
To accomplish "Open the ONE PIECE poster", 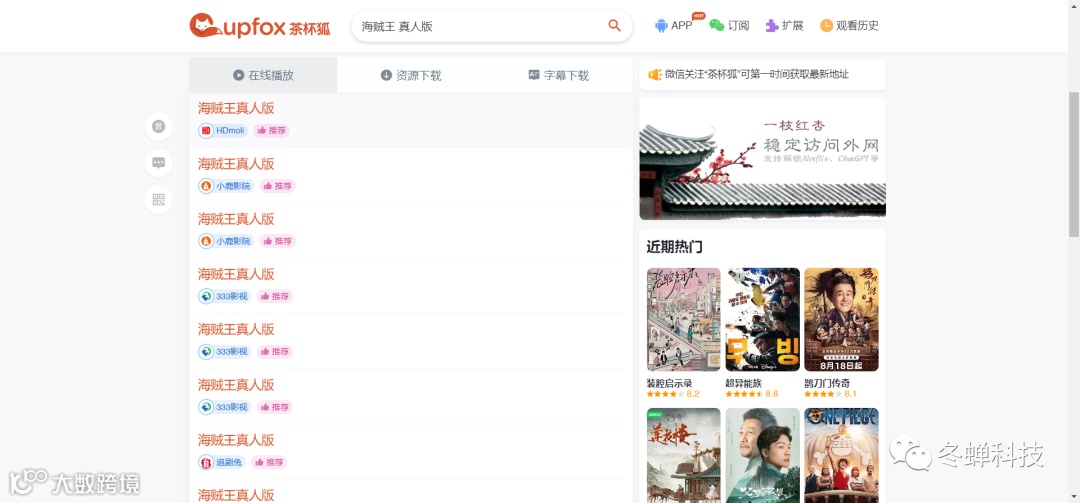I will click(x=841, y=455).
